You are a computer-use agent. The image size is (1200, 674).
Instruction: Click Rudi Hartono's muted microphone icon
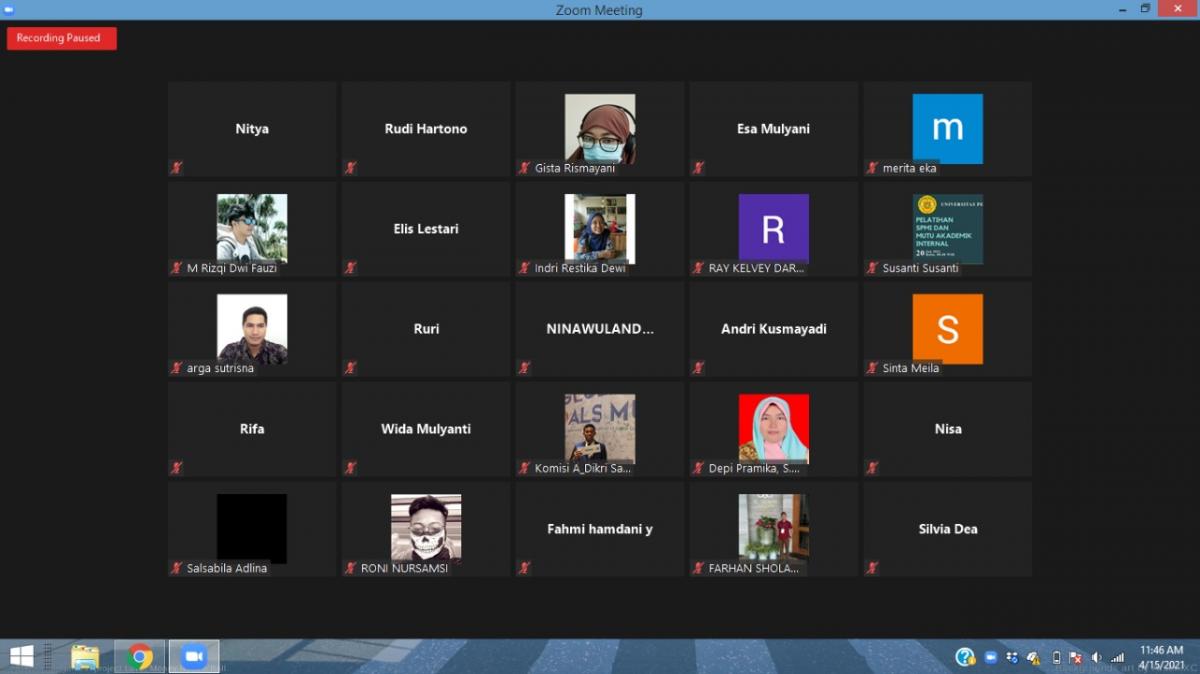click(351, 168)
